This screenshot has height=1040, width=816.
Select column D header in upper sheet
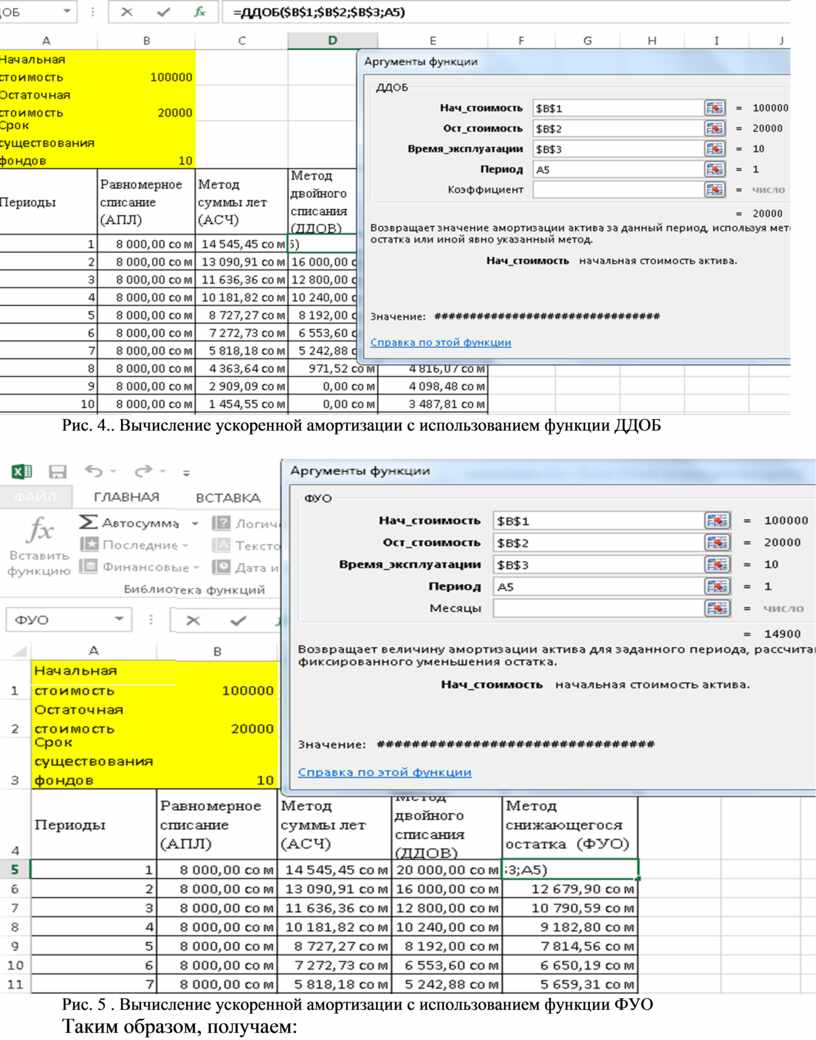(x=332, y=40)
